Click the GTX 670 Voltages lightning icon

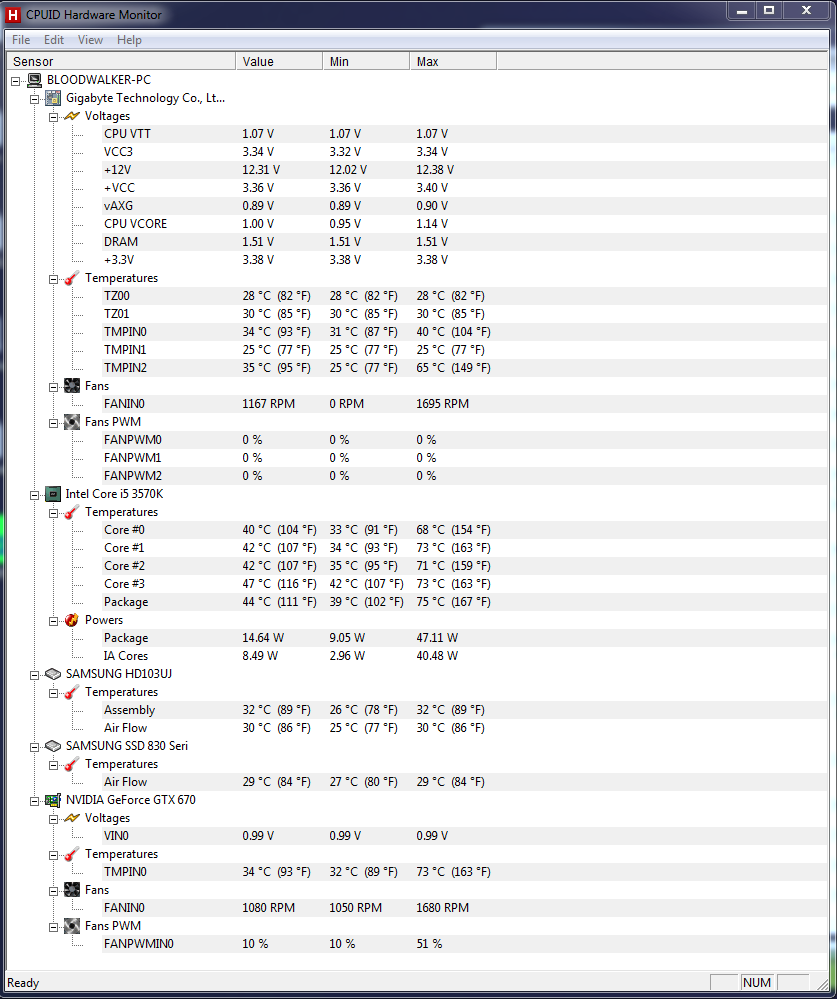(72, 818)
